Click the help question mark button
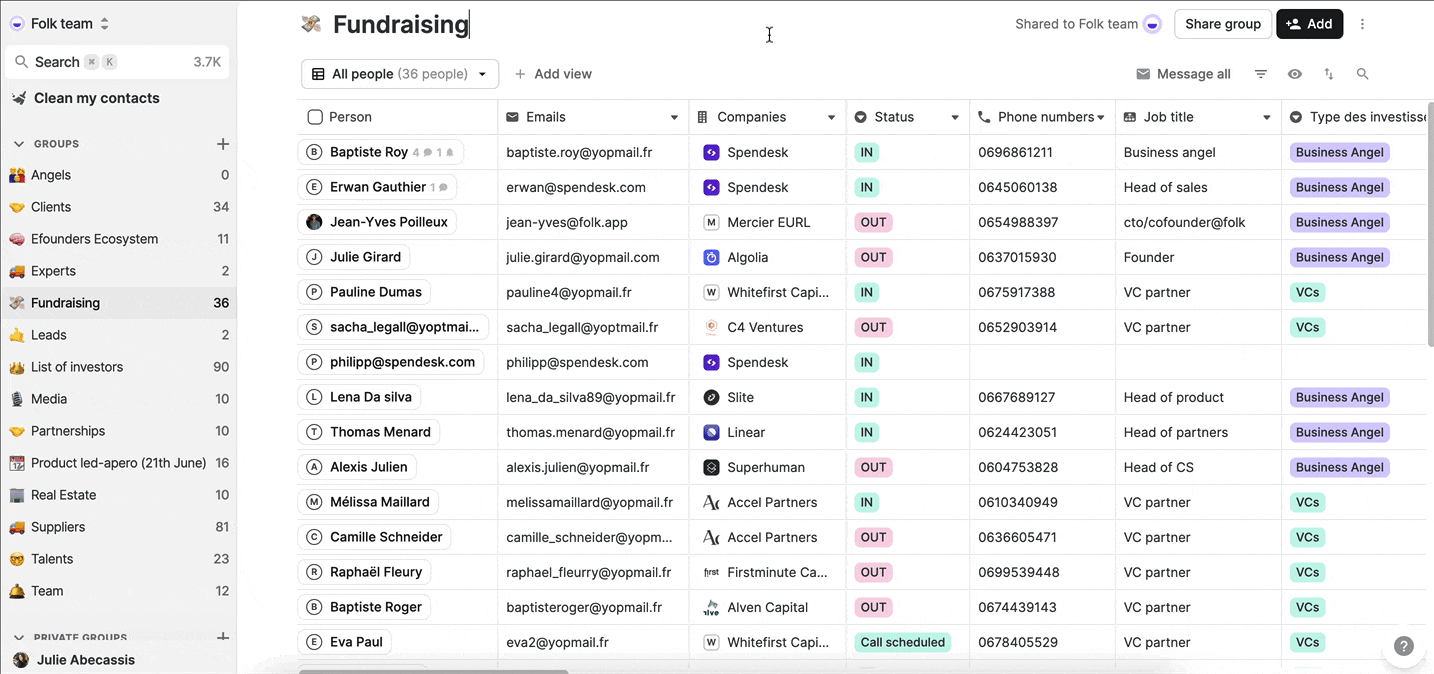This screenshot has height=674, width=1434. click(x=1404, y=646)
